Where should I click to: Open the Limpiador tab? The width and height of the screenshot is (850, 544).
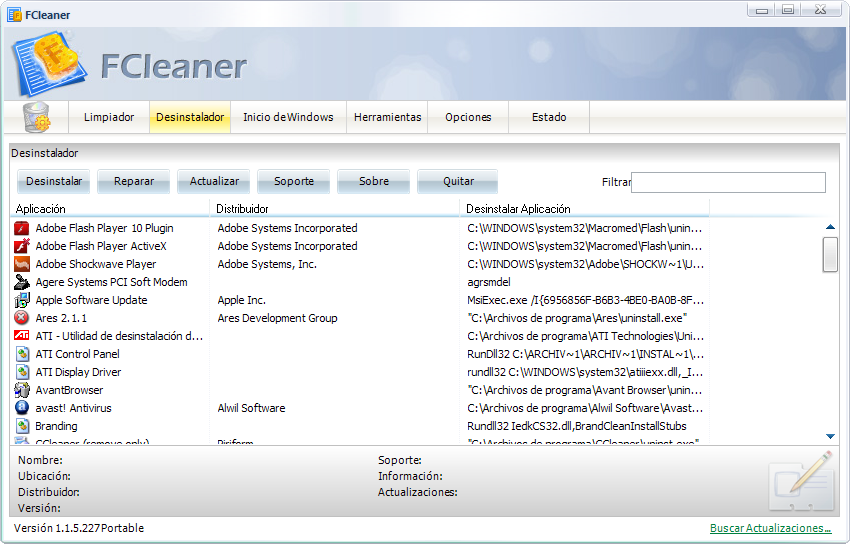[109, 117]
